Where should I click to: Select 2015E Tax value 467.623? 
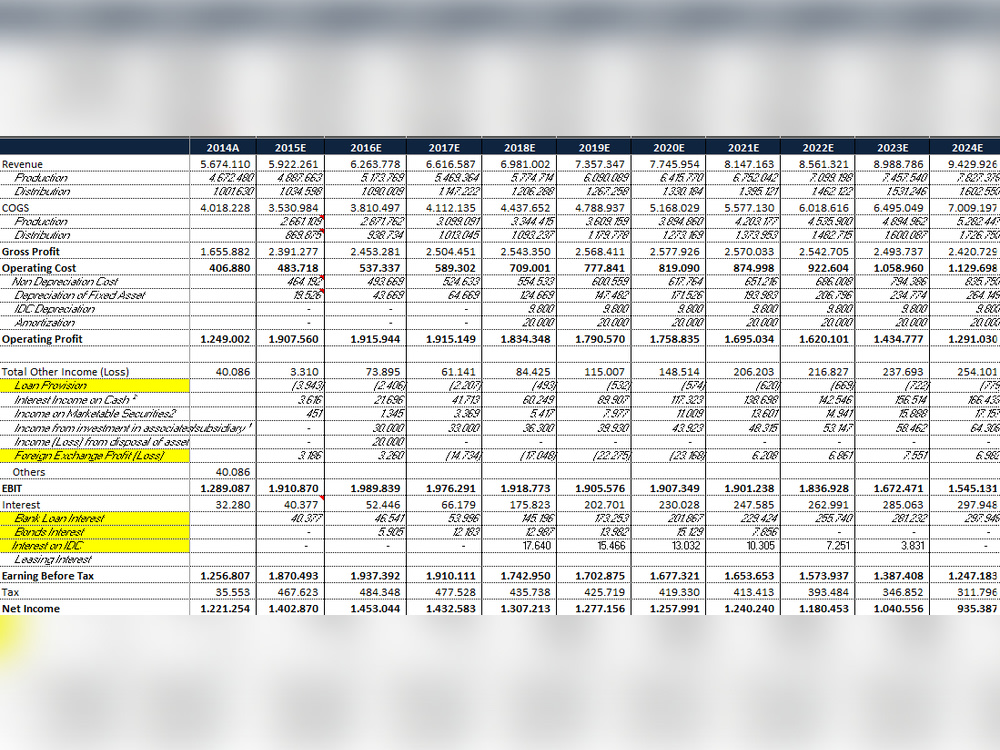point(298,592)
